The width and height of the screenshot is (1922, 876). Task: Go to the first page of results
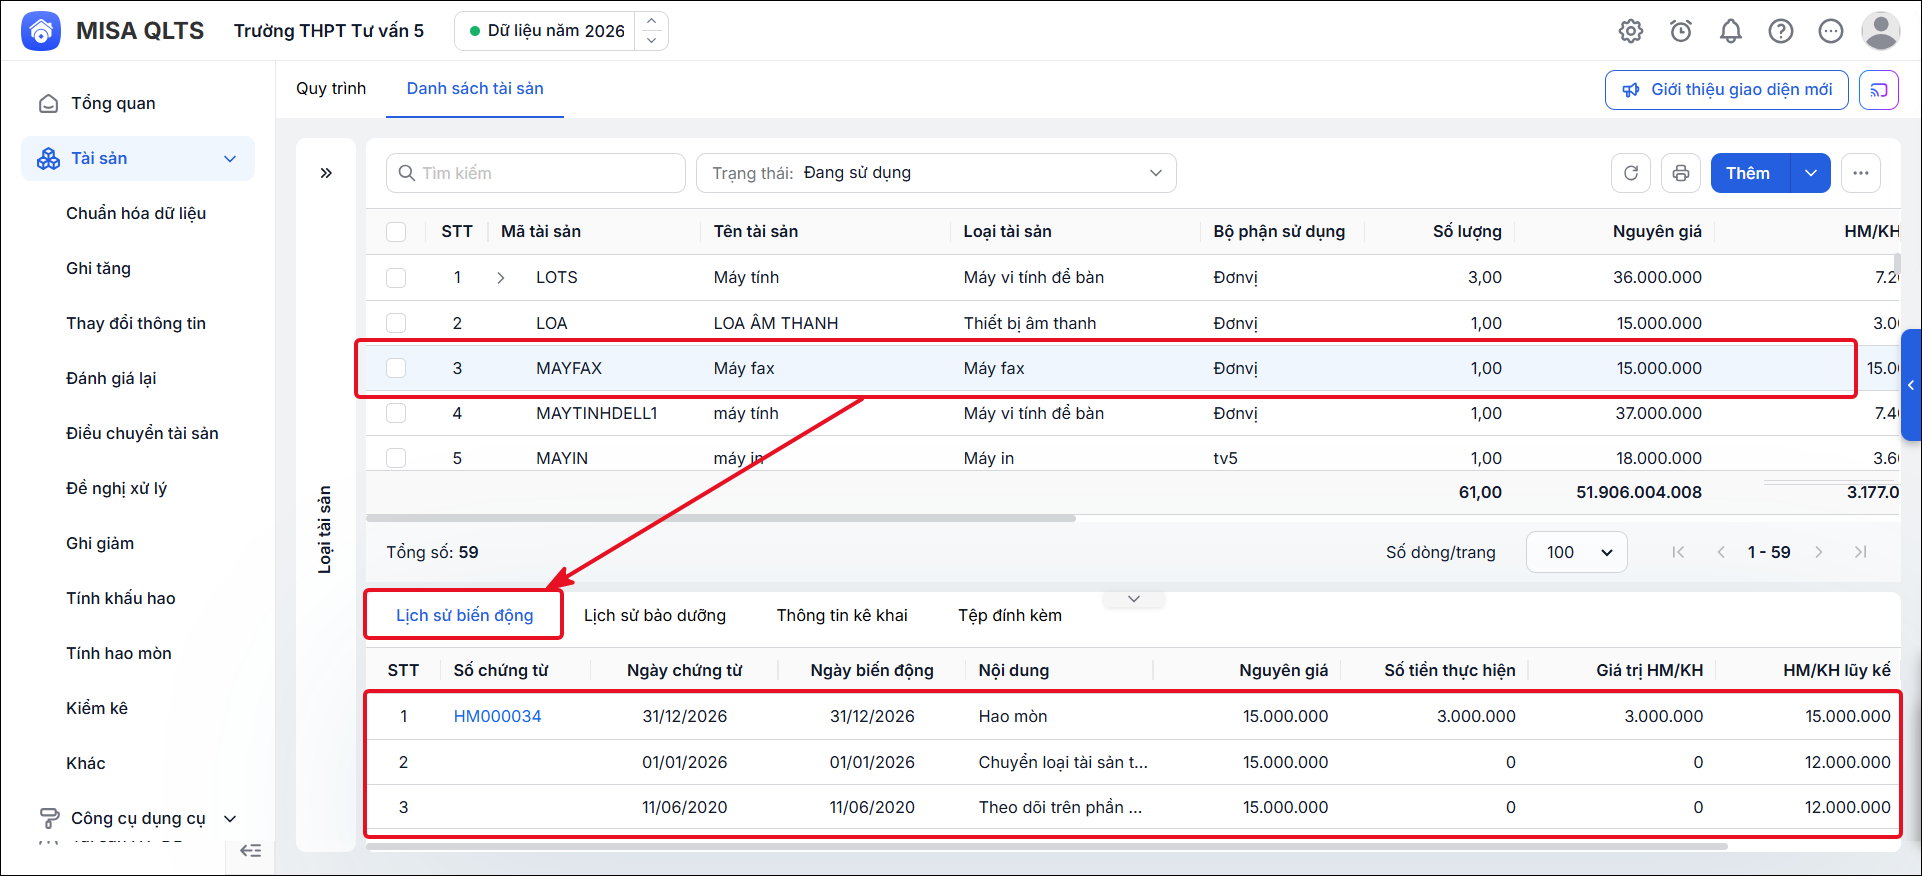click(1678, 552)
